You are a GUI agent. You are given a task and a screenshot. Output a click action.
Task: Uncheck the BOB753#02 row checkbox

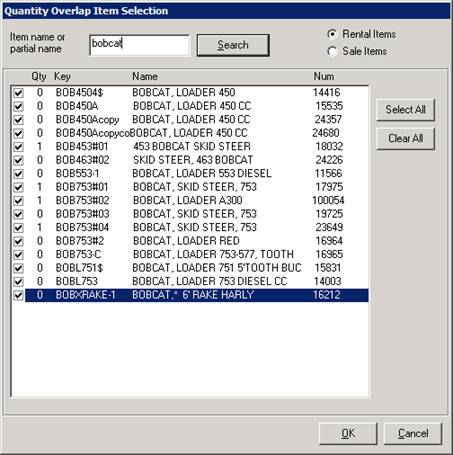18,201
